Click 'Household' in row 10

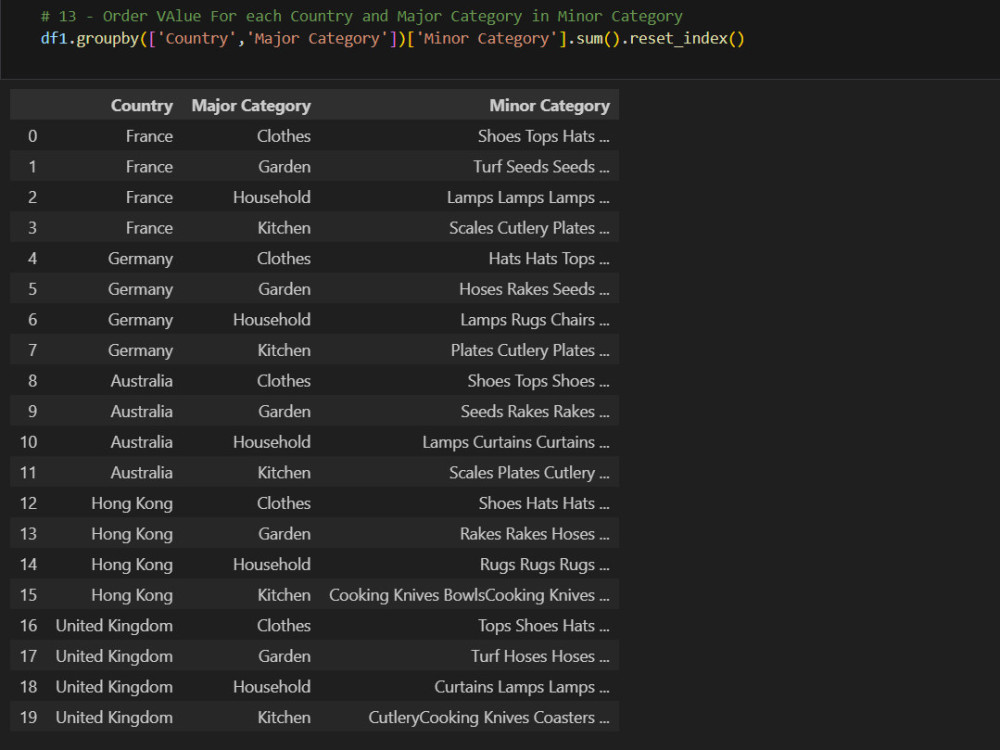272,442
